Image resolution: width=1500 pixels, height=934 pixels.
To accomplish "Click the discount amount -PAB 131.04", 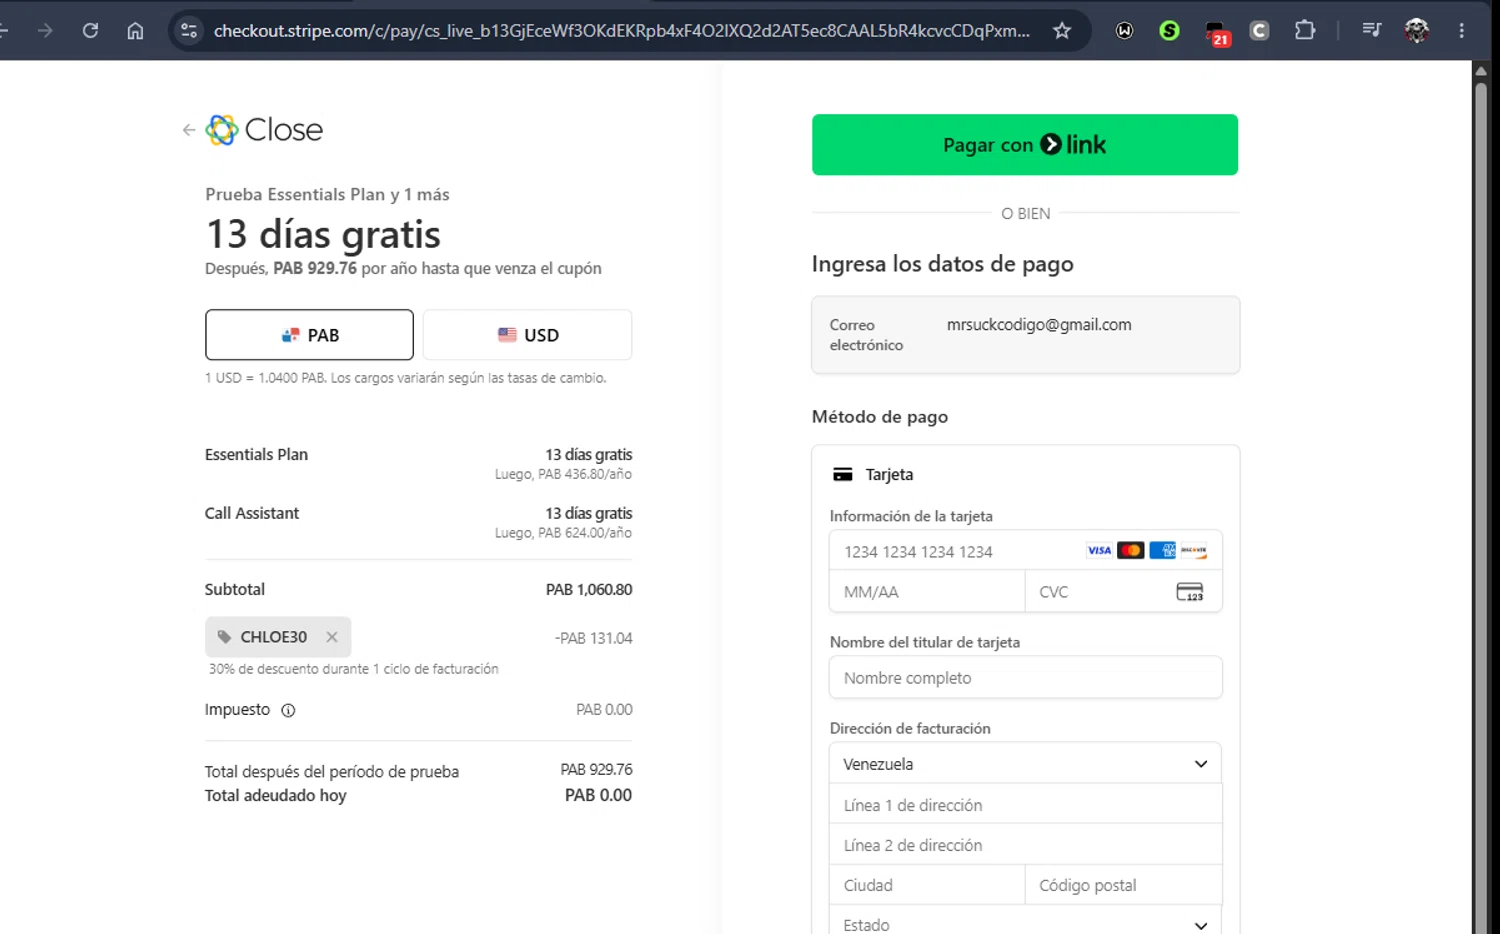I will 594,638.
